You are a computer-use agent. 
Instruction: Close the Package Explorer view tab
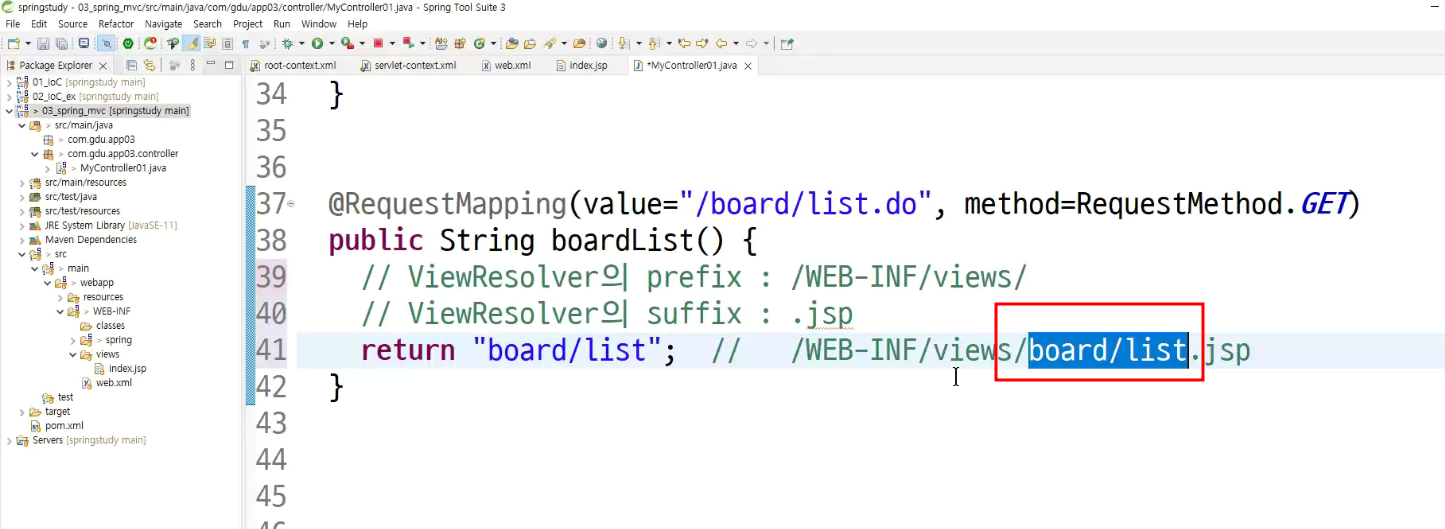coord(102,66)
